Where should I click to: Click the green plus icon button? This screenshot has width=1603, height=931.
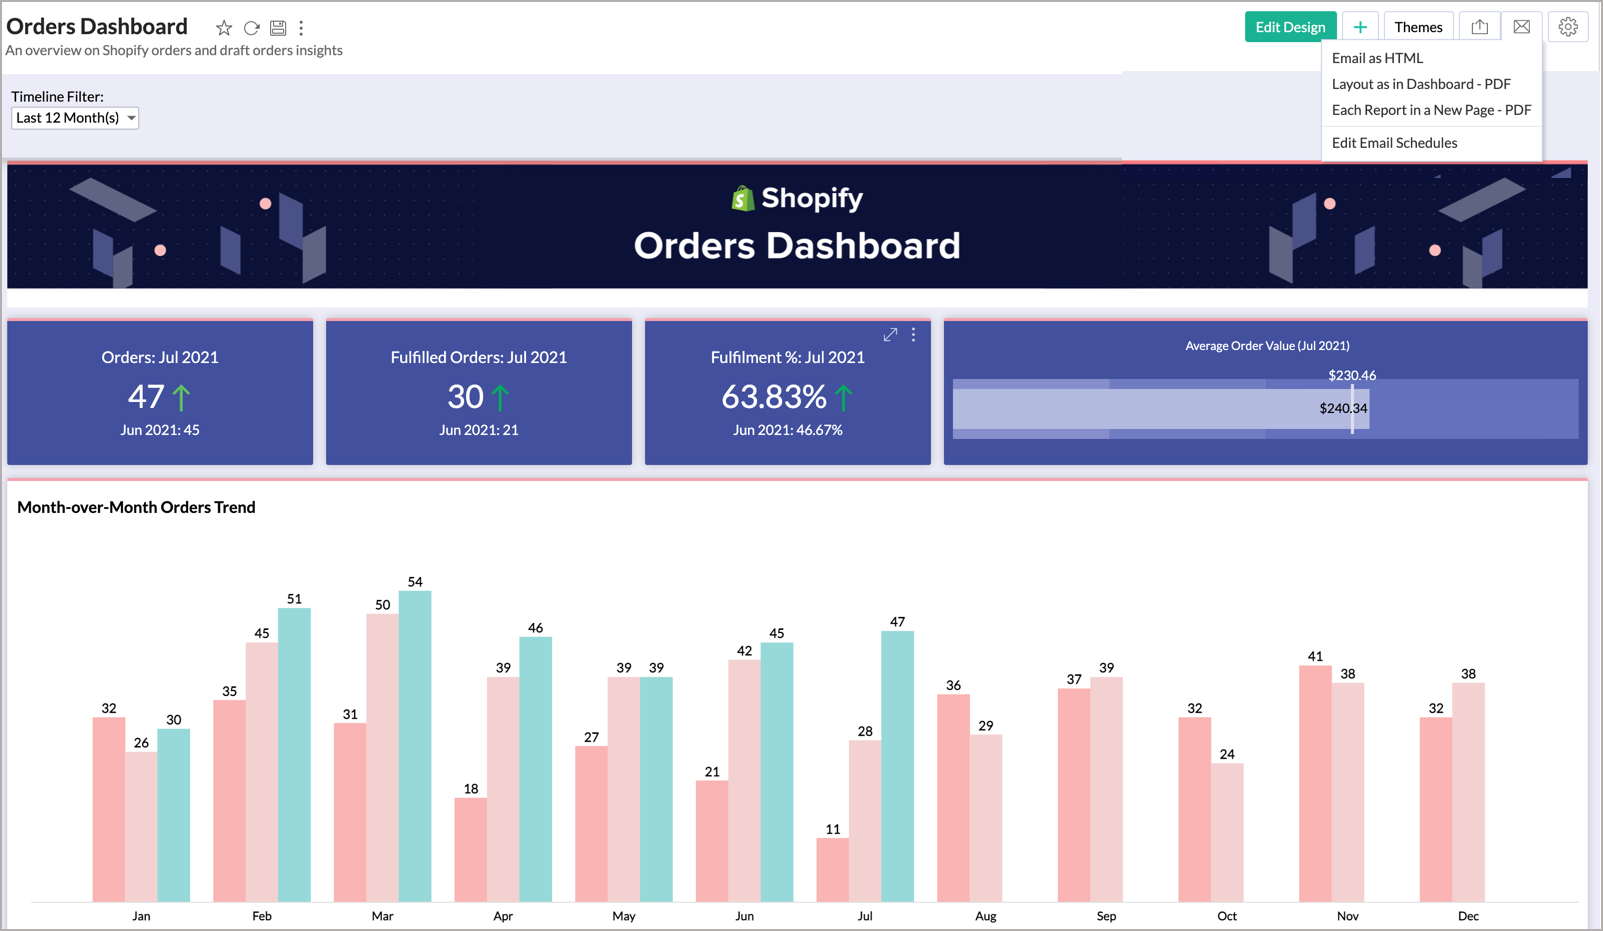pyautogui.click(x=1360, y=27)
